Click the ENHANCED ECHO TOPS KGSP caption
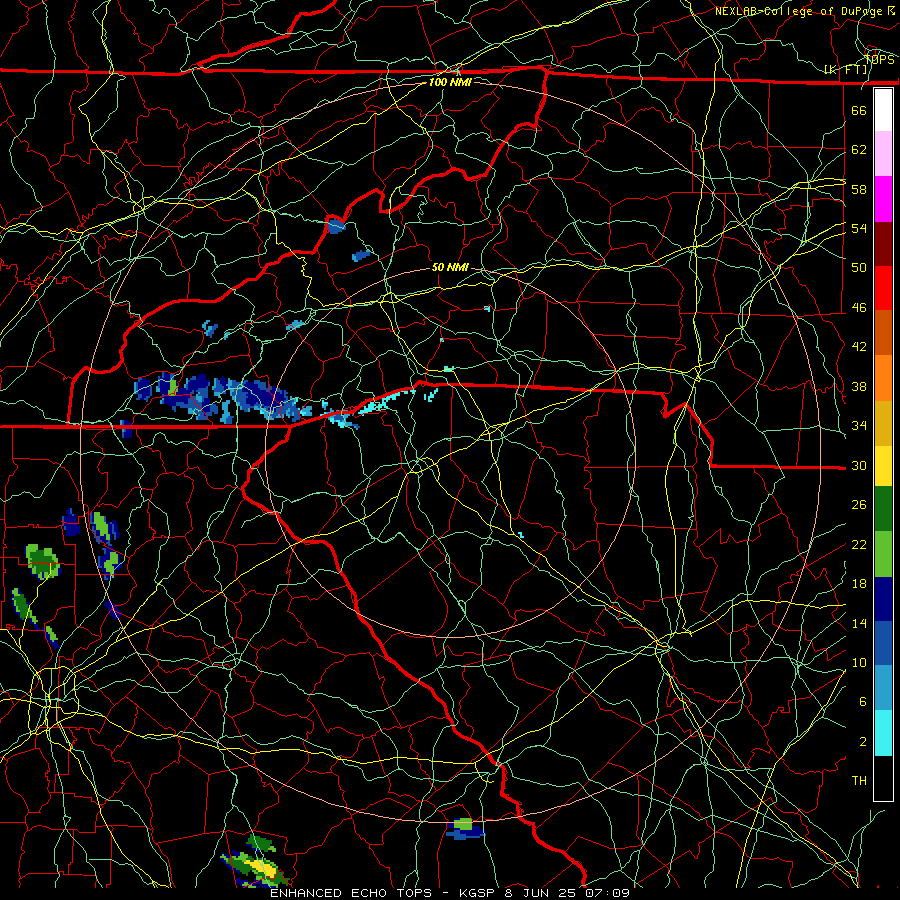 (450, 893)
